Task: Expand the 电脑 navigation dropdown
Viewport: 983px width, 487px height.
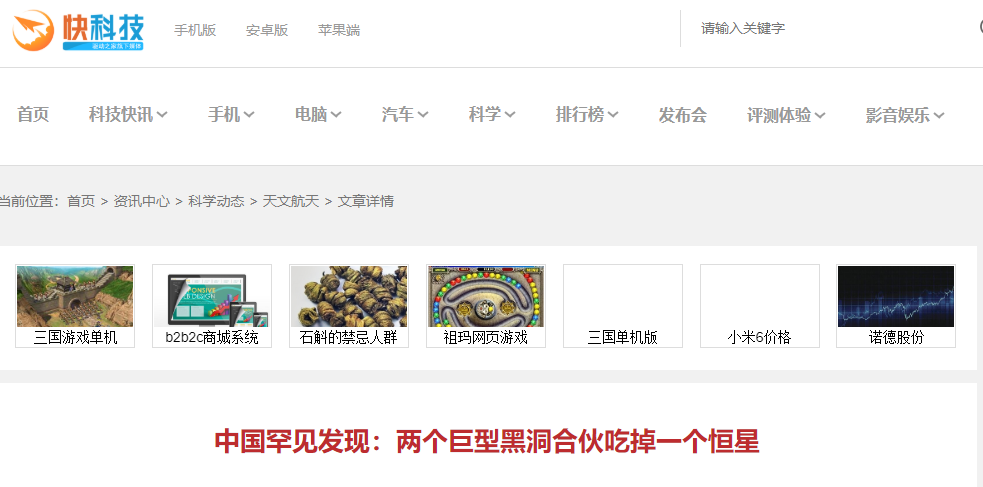Action: 318,115
